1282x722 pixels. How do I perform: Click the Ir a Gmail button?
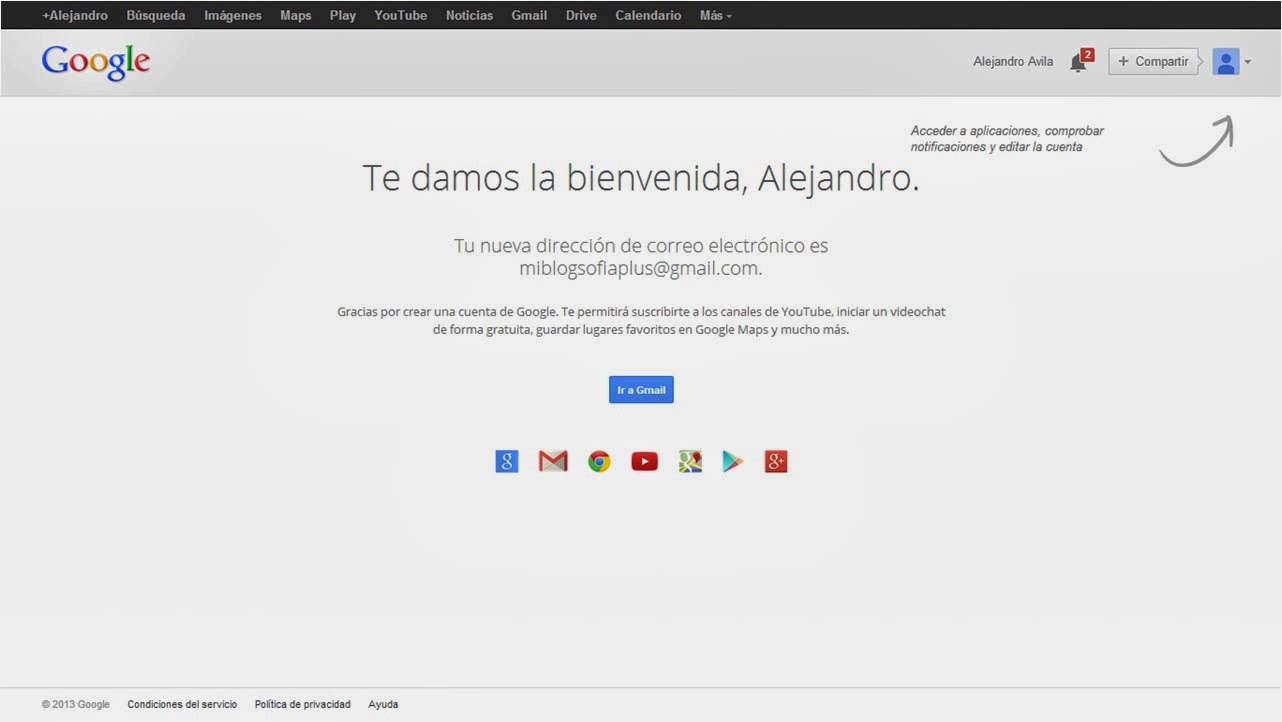pyautogui.click(x=641, y=390)
